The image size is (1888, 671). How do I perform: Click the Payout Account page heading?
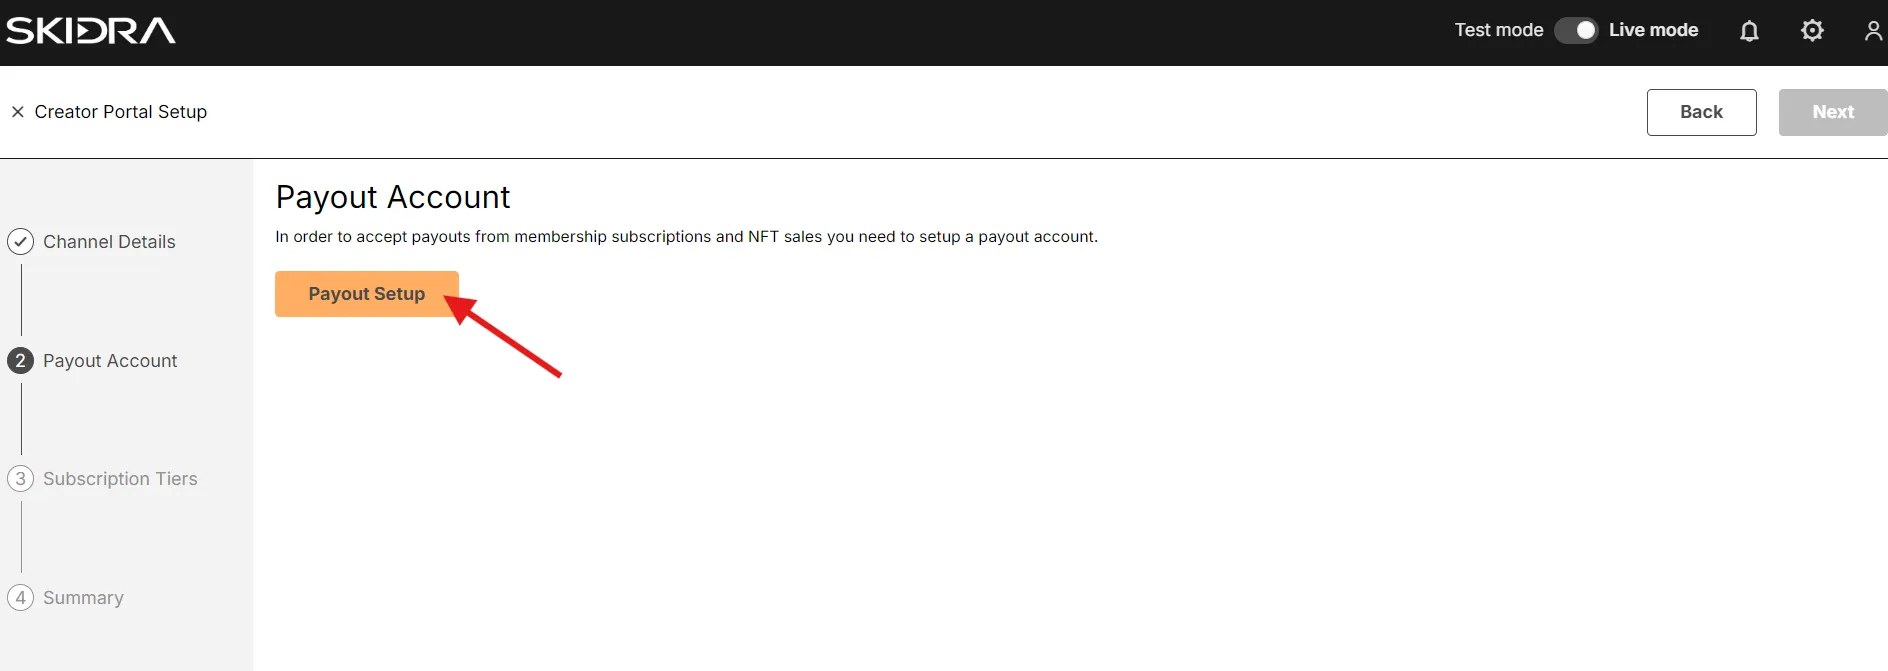point(393,197)
